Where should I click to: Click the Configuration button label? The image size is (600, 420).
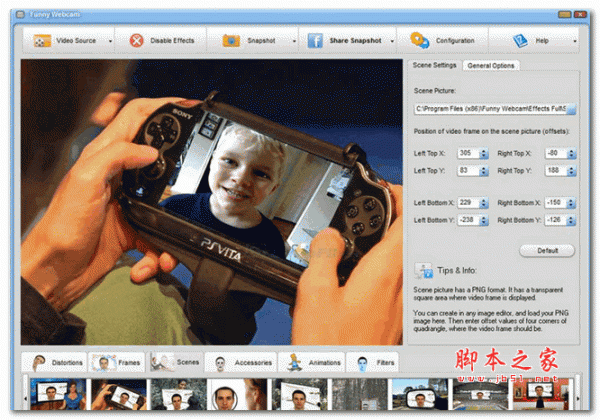pyautogui.click(x=455, y=41)
